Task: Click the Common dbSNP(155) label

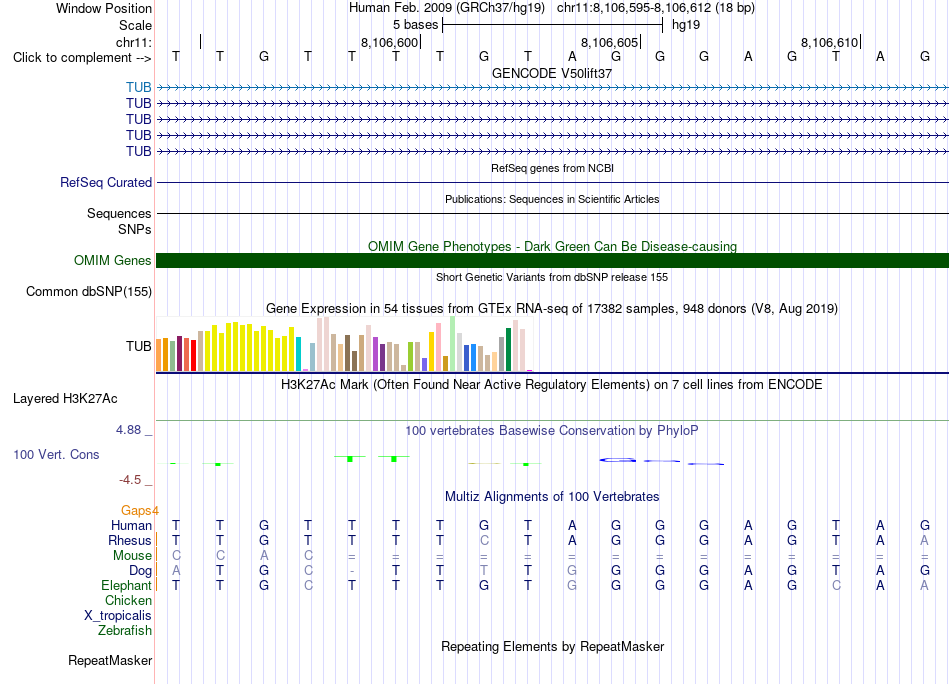Action: pyautogui.click(x=88, y=291)
